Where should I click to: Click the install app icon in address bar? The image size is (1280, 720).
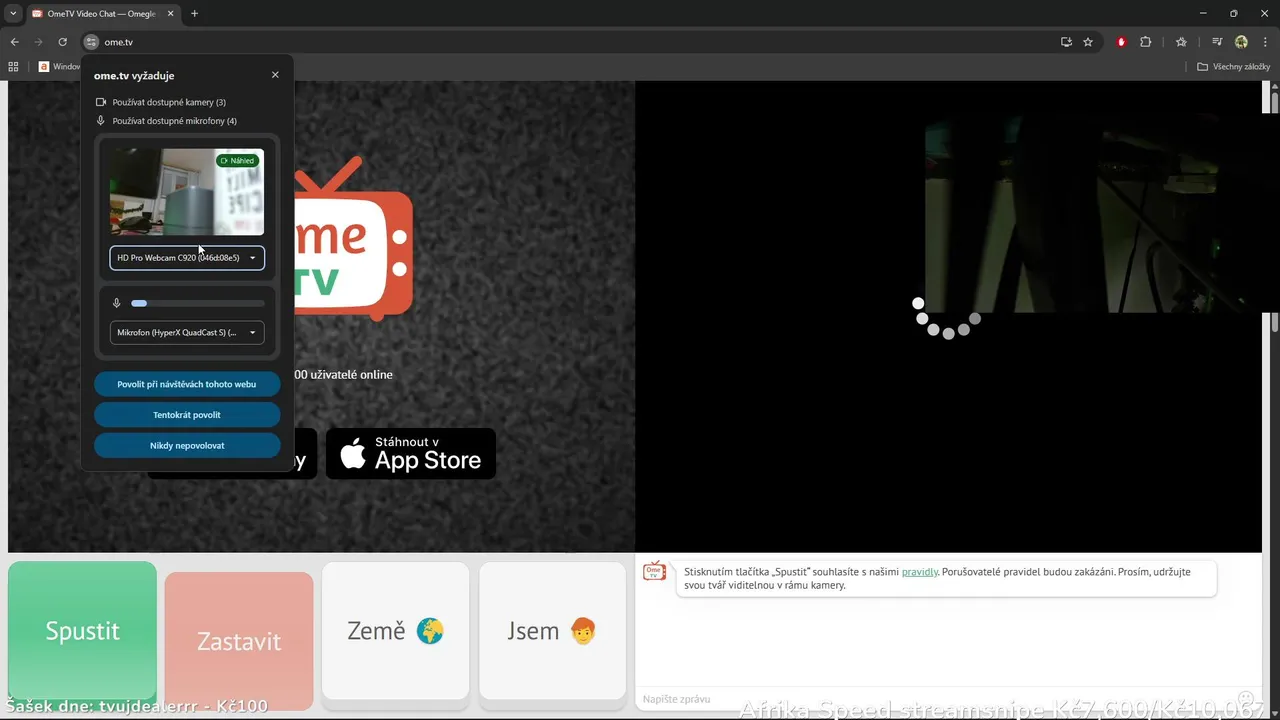pos(1066,42)
